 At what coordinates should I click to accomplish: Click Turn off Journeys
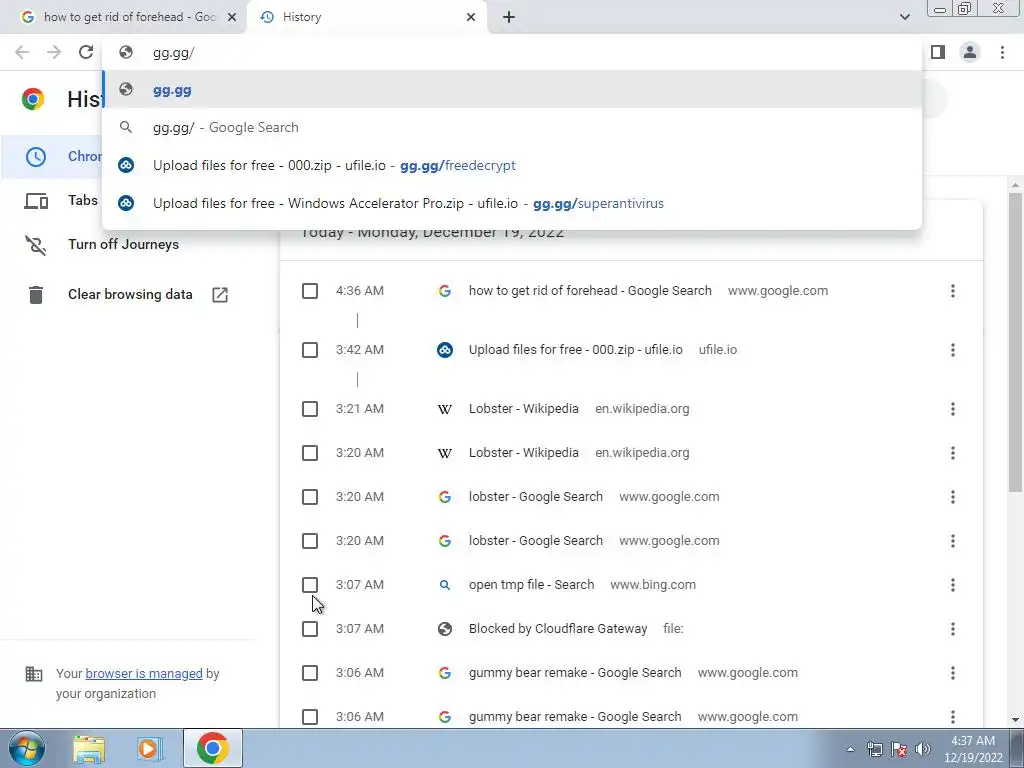coord(123,244)
